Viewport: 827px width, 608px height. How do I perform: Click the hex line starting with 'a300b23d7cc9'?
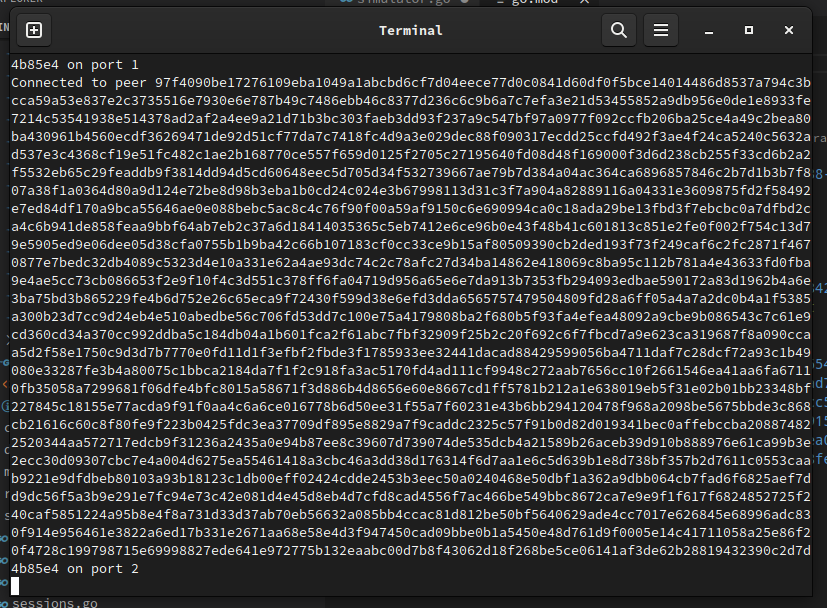click(411, 317)
